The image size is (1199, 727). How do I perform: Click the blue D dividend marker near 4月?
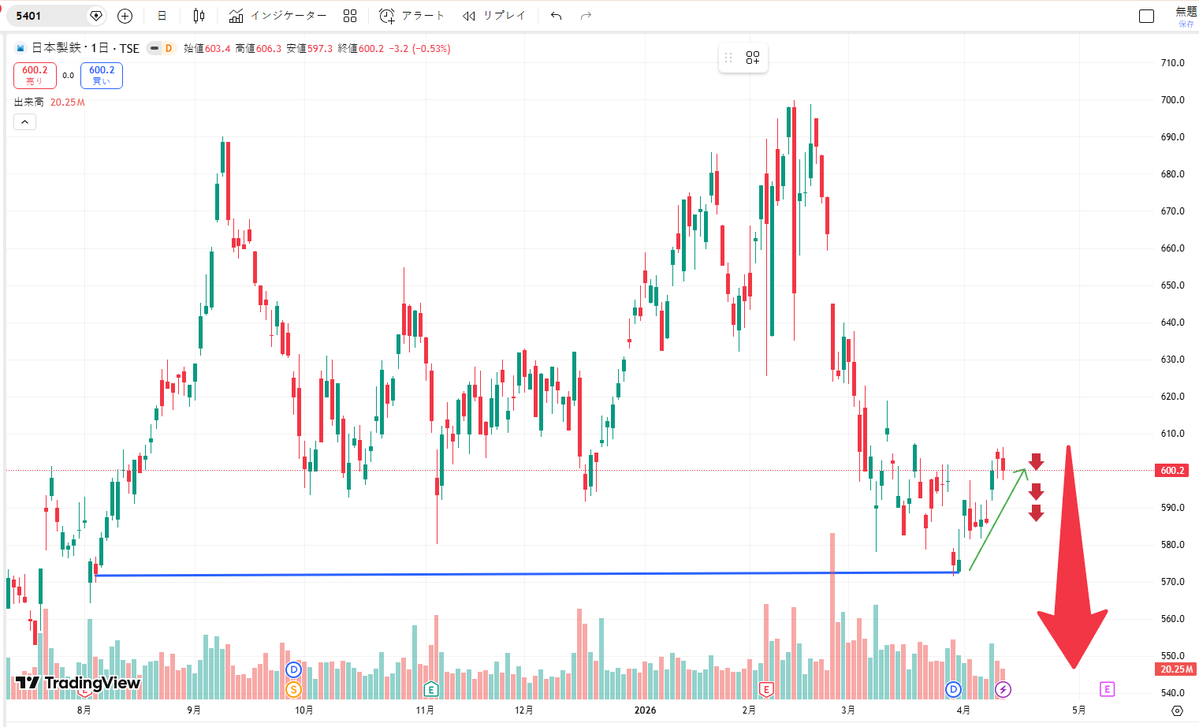pyautogui.click(x=953, y=690)
